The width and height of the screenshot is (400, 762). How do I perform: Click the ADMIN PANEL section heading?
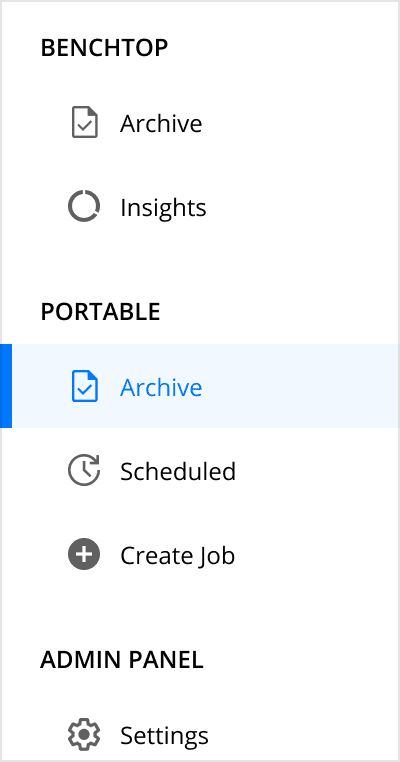click(x=122, y=659)
